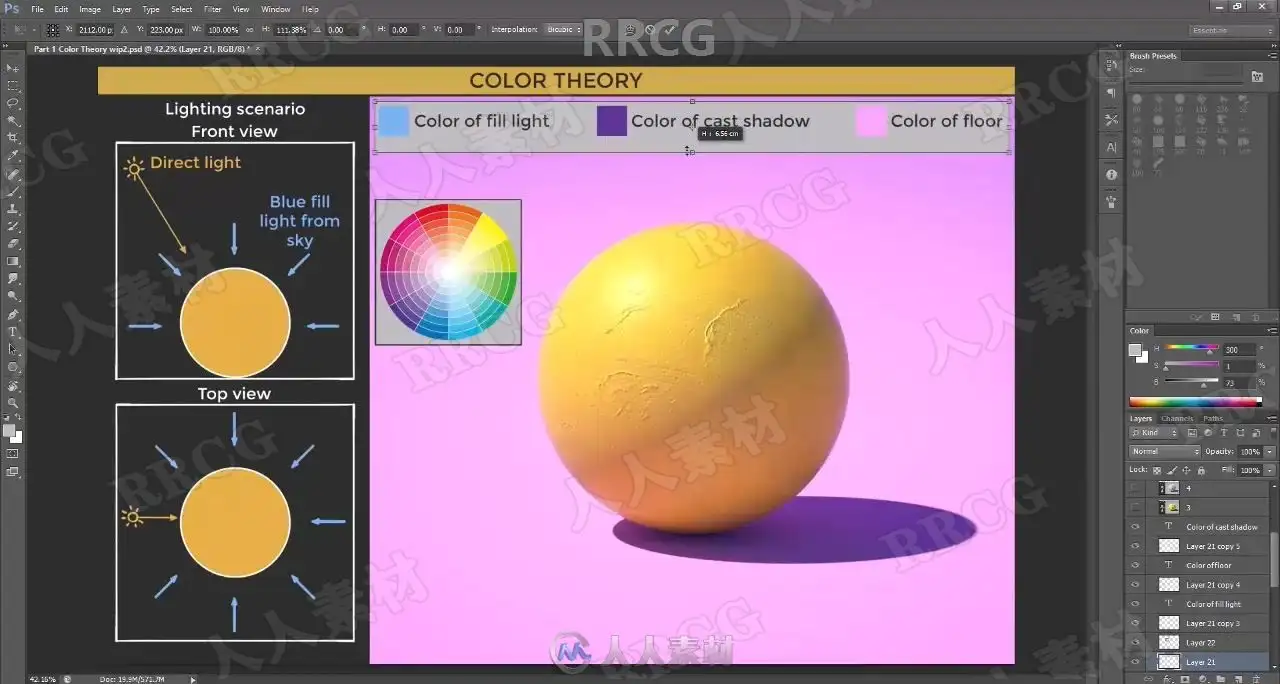Viewport: 1280px width, 684px height.
Task: Select the Horizontal Type tool
Action: coord(13,331)
